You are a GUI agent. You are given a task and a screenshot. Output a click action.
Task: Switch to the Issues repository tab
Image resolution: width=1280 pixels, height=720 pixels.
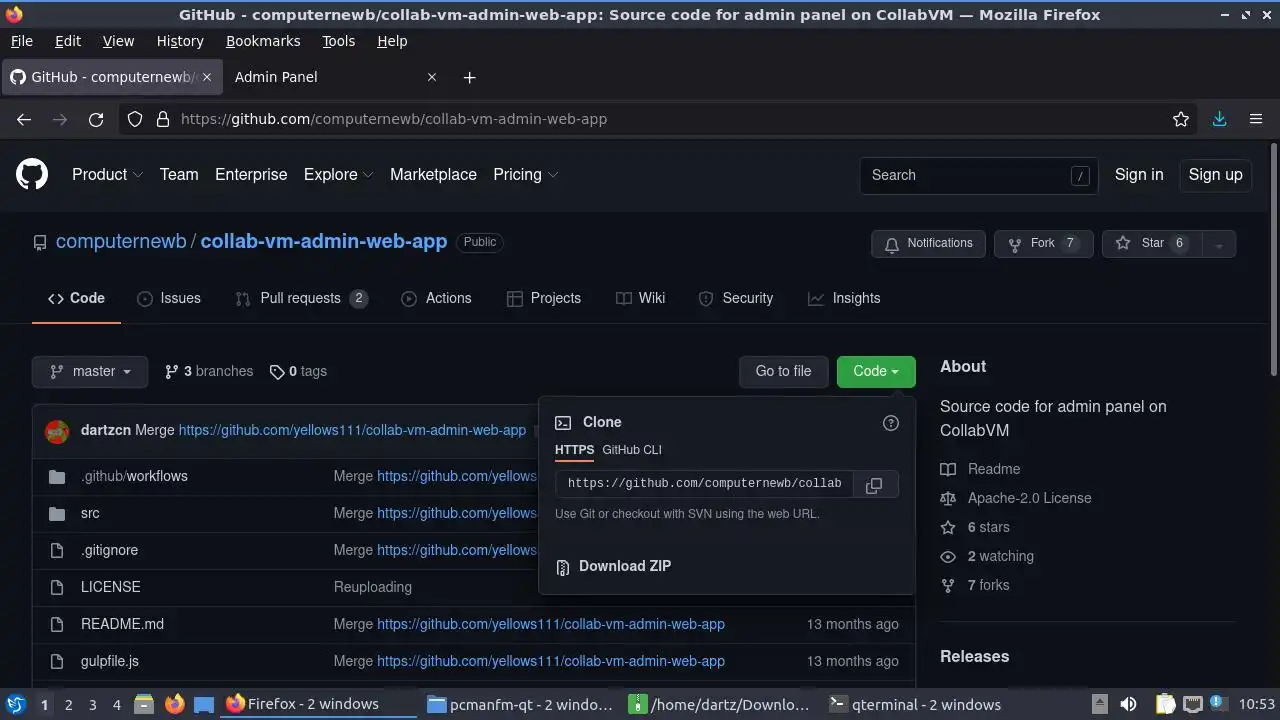(x=169, y=299)
